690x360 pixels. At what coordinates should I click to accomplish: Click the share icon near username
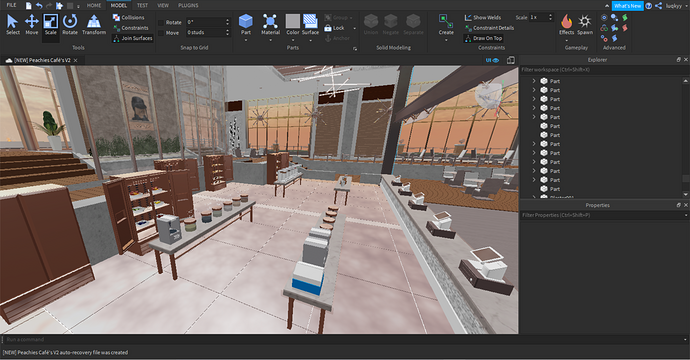point(659,6)
